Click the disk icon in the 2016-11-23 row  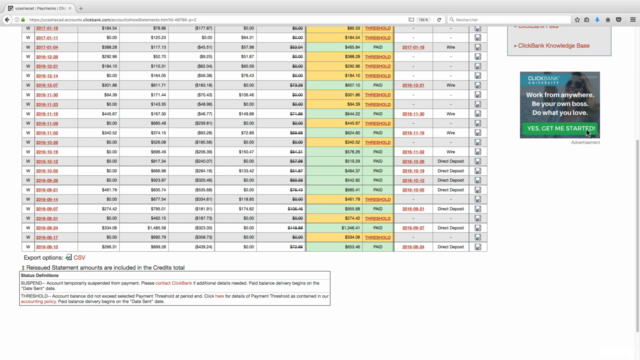click(x=478, y=104)
